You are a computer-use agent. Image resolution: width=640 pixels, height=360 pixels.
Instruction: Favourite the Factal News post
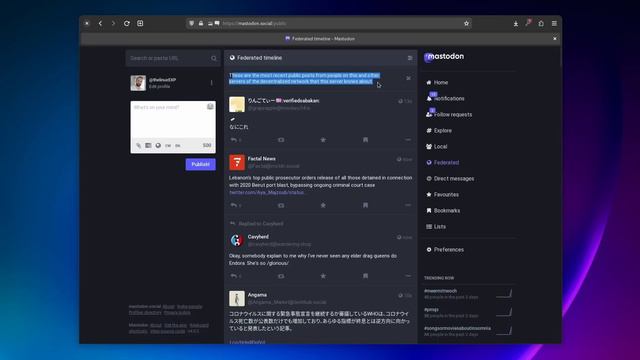coord(323,205)
